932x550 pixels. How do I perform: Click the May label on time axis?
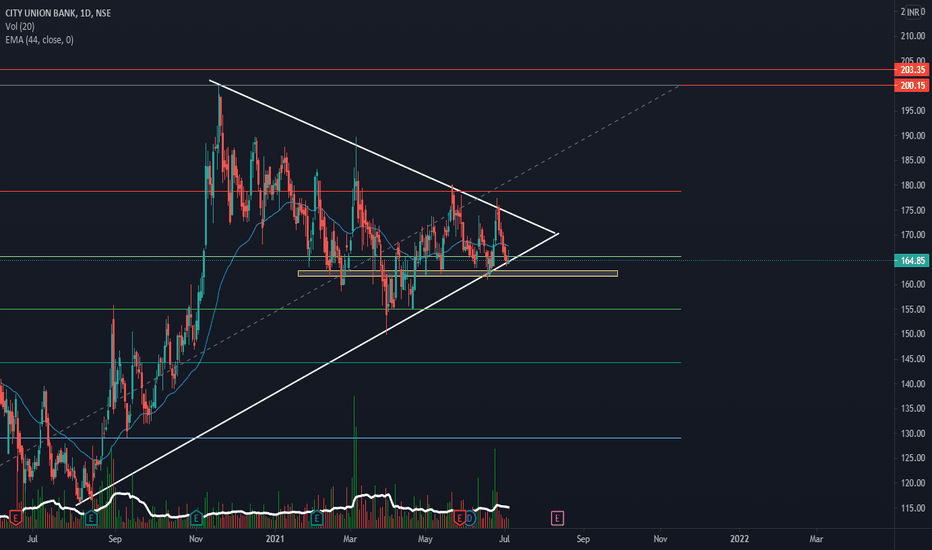(425, 539)
